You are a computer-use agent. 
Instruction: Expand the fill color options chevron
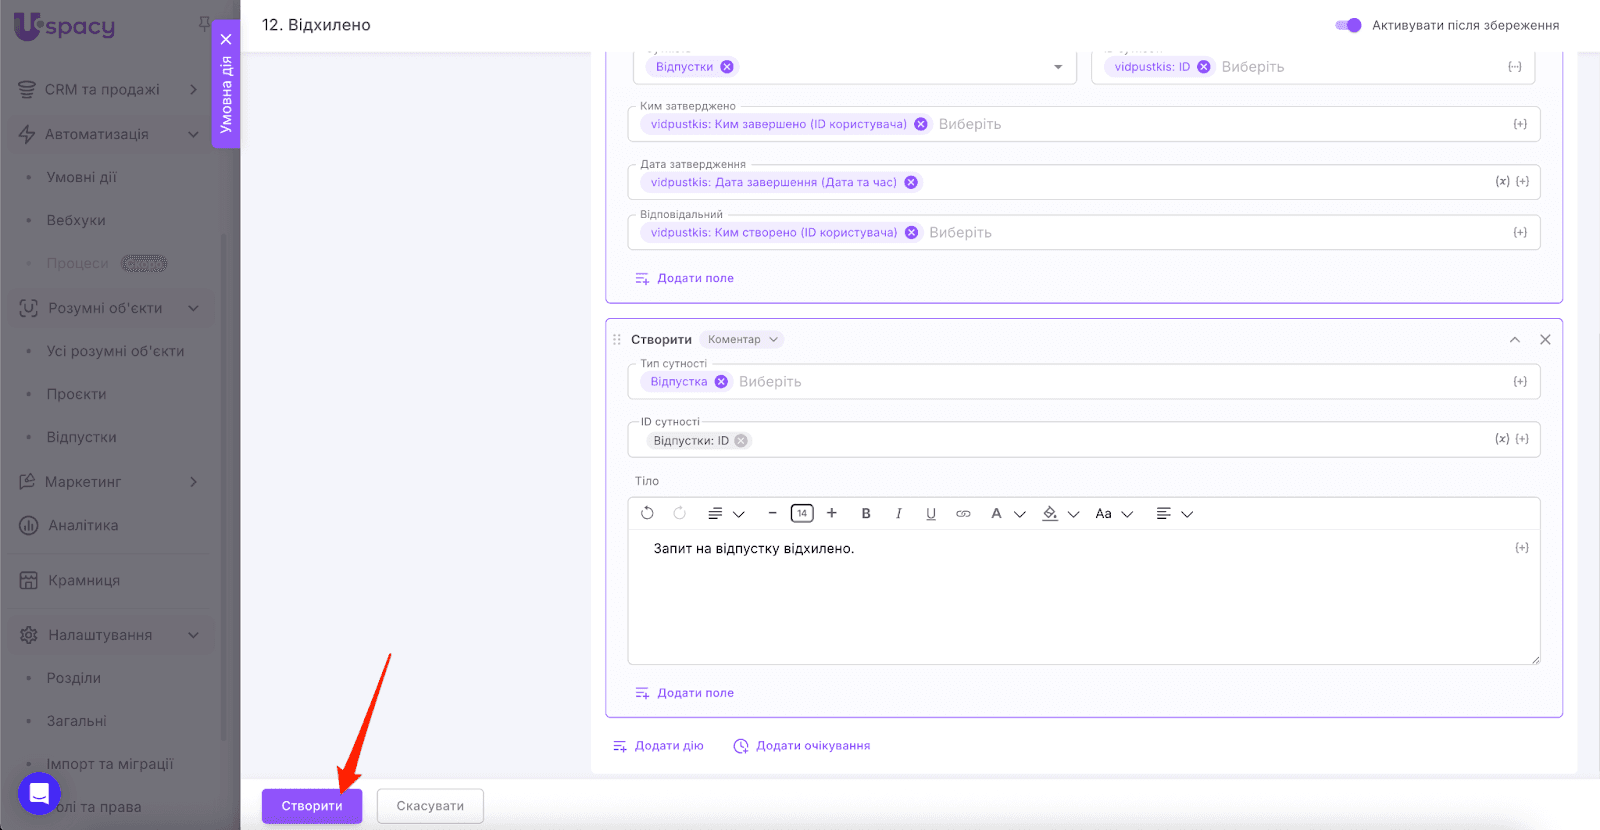pos(1074,514)
